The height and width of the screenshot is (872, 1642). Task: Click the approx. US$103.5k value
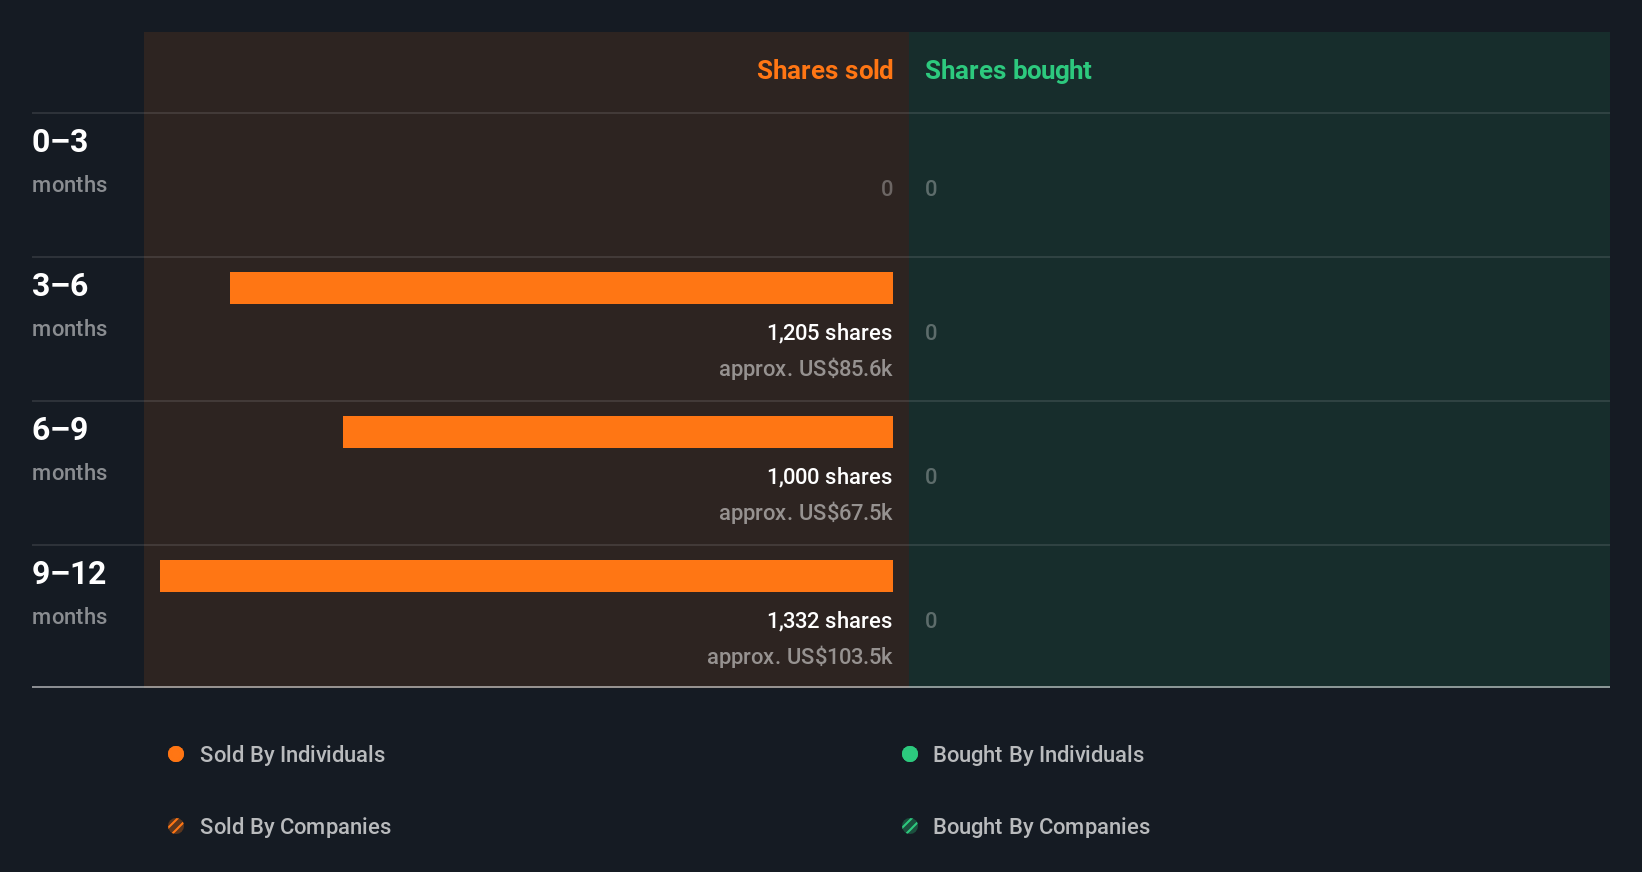pyautogui.click(x=799, y=656)
